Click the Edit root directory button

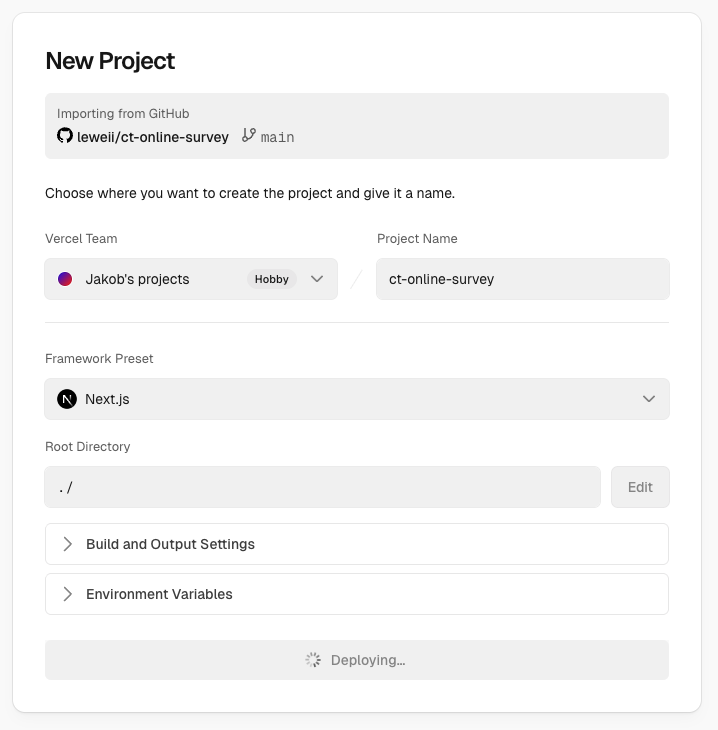coord(640,487)
